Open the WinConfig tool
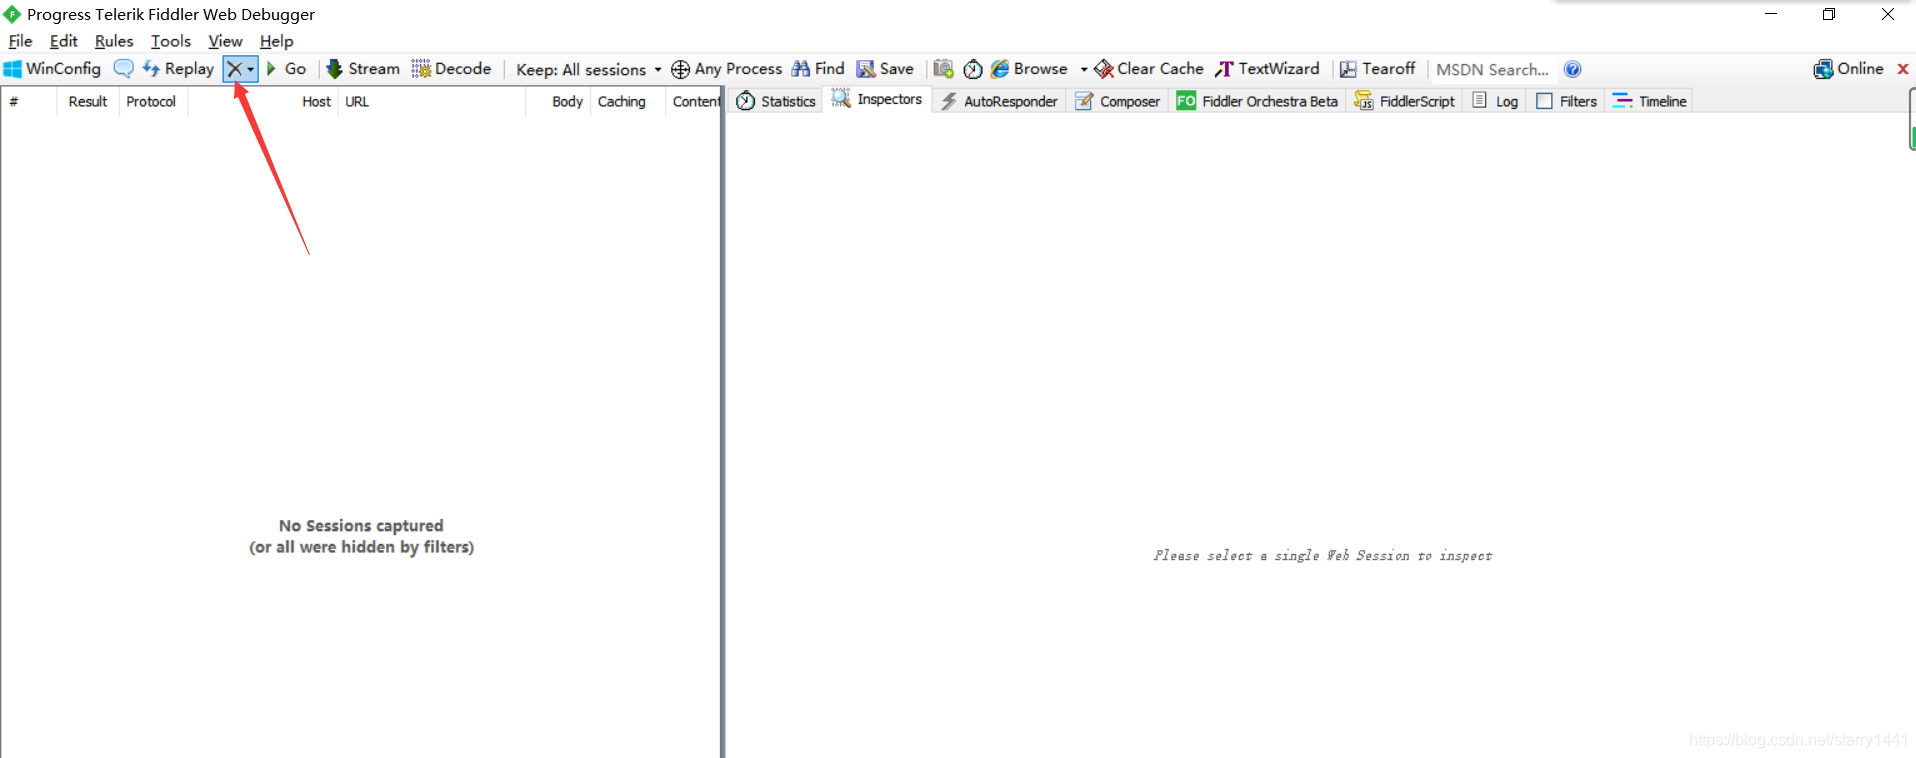Viewport: 1916px width, 758px height. pyautogui.click(x=52, y=69)
